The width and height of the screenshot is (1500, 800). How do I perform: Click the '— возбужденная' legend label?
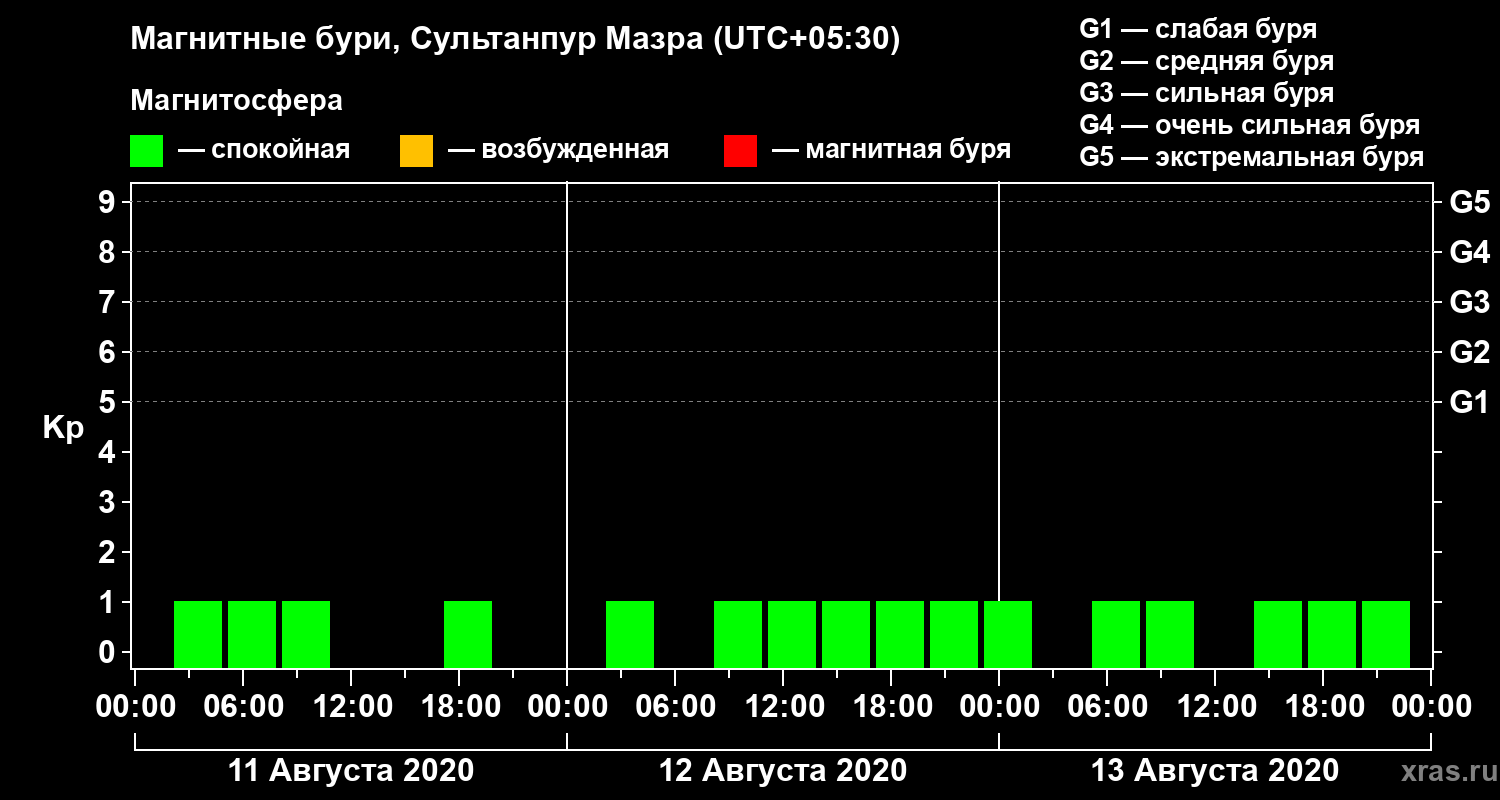(x=558, y=150)
